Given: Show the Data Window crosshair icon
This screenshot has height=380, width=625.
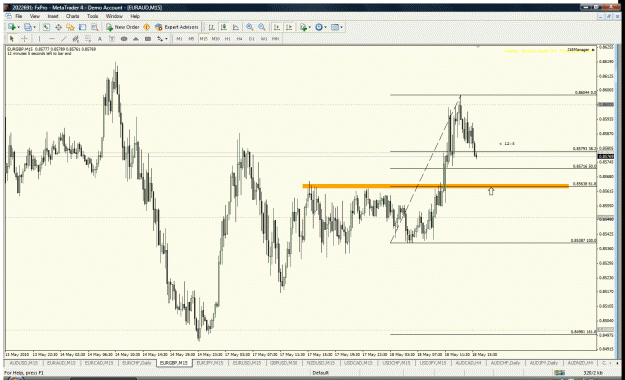Looking at the screenshot, I should coord(58,27).
